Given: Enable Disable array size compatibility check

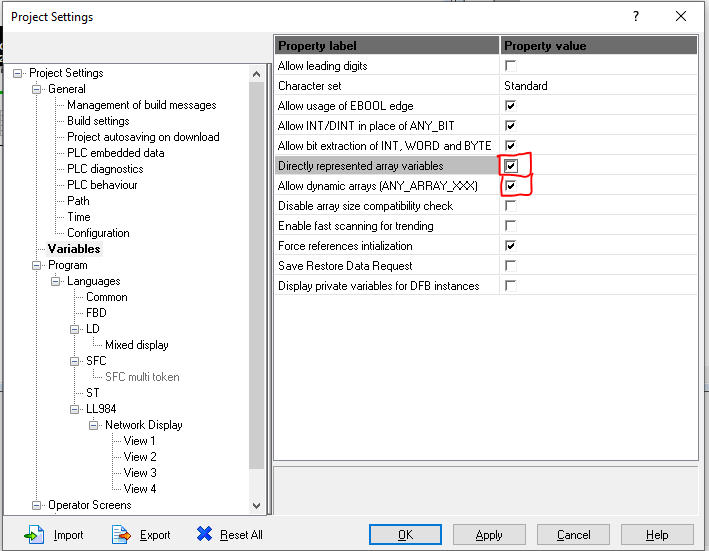Looking at the screenshot, I should coord(510,206).
